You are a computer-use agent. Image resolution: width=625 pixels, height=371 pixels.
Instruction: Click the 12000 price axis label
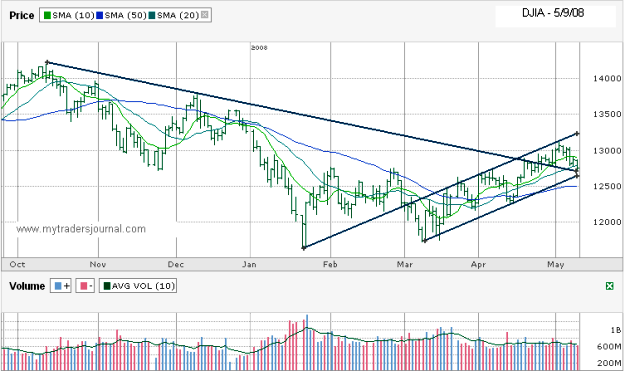coord(607,222)
